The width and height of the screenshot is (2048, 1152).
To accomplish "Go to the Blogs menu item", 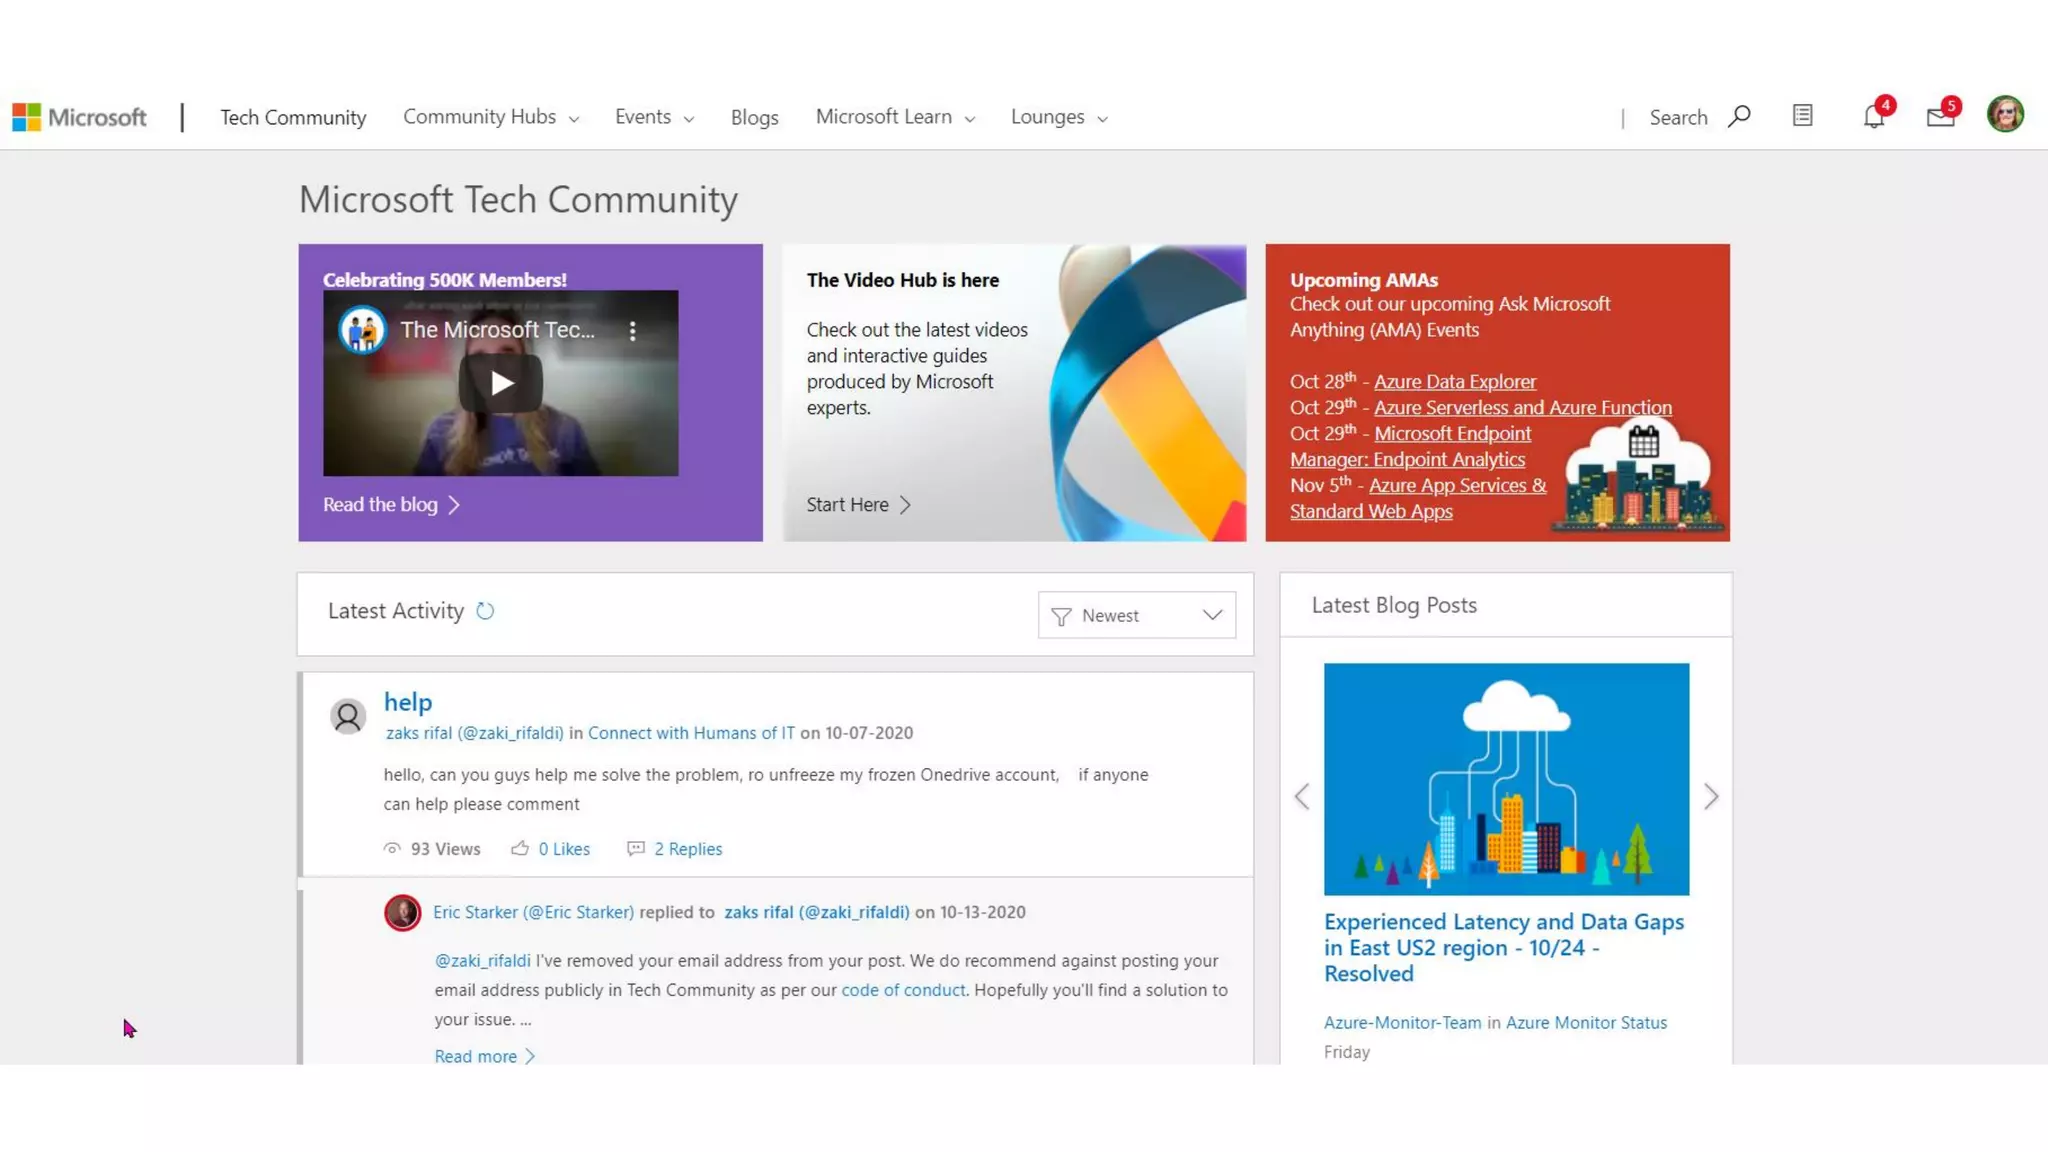I will (x=754, y=118).
